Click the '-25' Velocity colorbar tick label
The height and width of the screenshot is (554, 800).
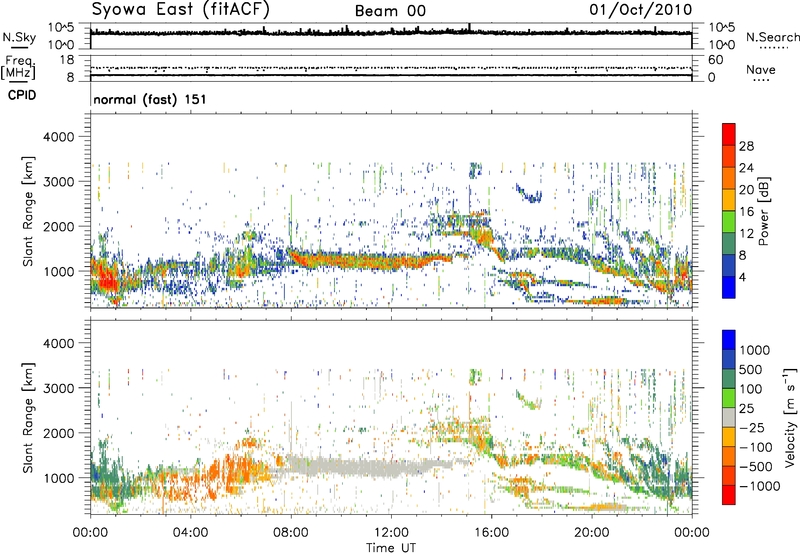[751, 427]
